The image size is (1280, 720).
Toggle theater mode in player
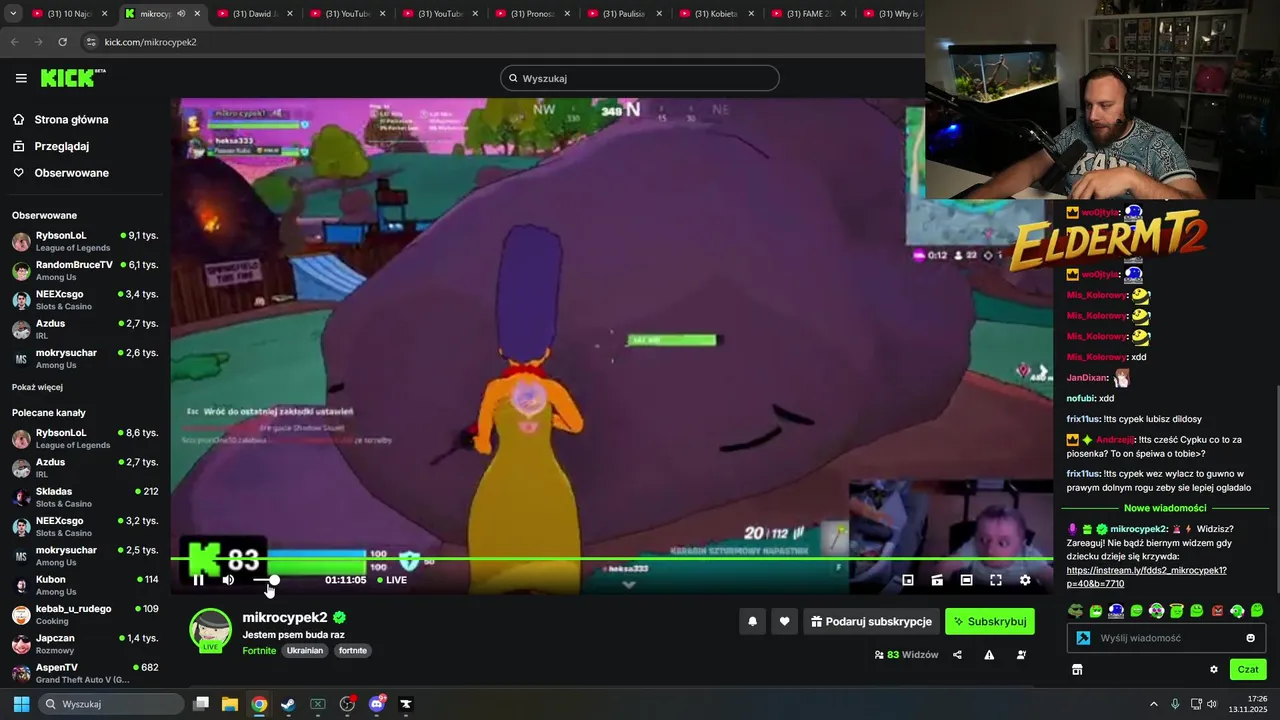click(x=966, y=580)
